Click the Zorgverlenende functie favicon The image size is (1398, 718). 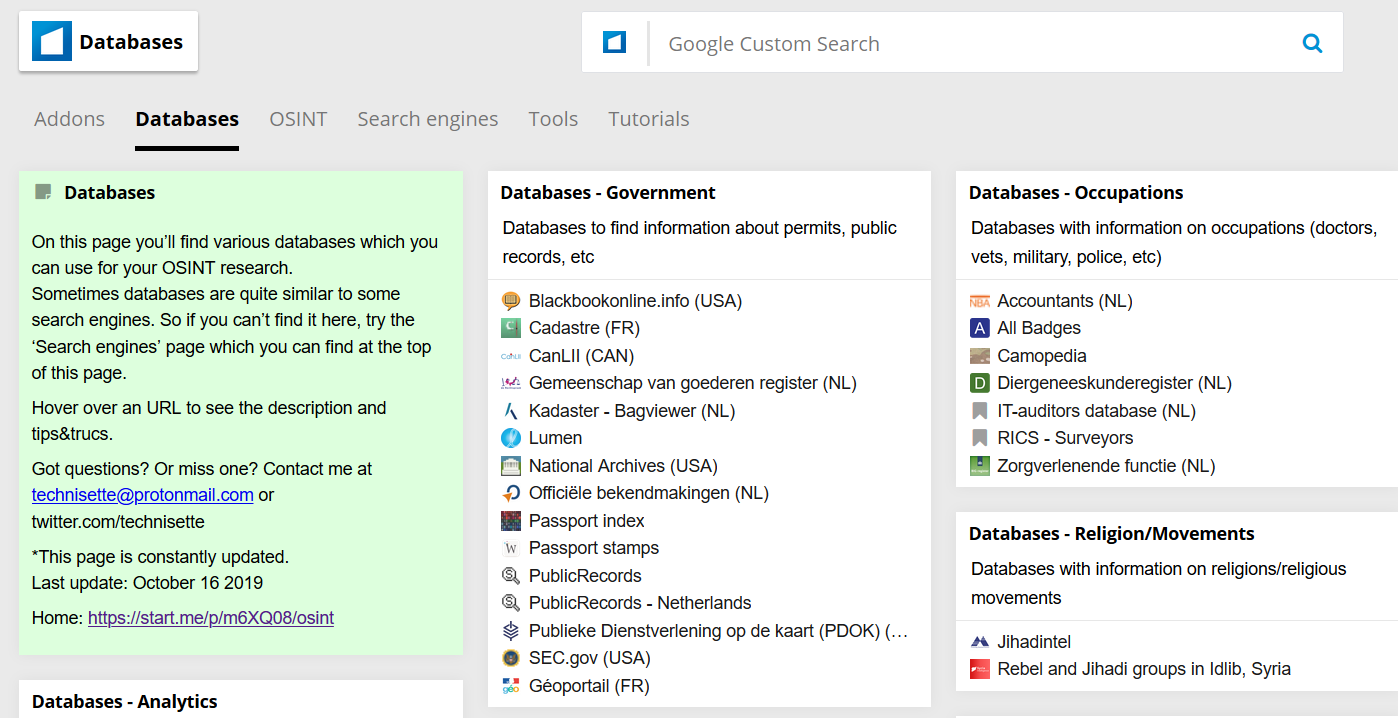click(x=980, y=466)
